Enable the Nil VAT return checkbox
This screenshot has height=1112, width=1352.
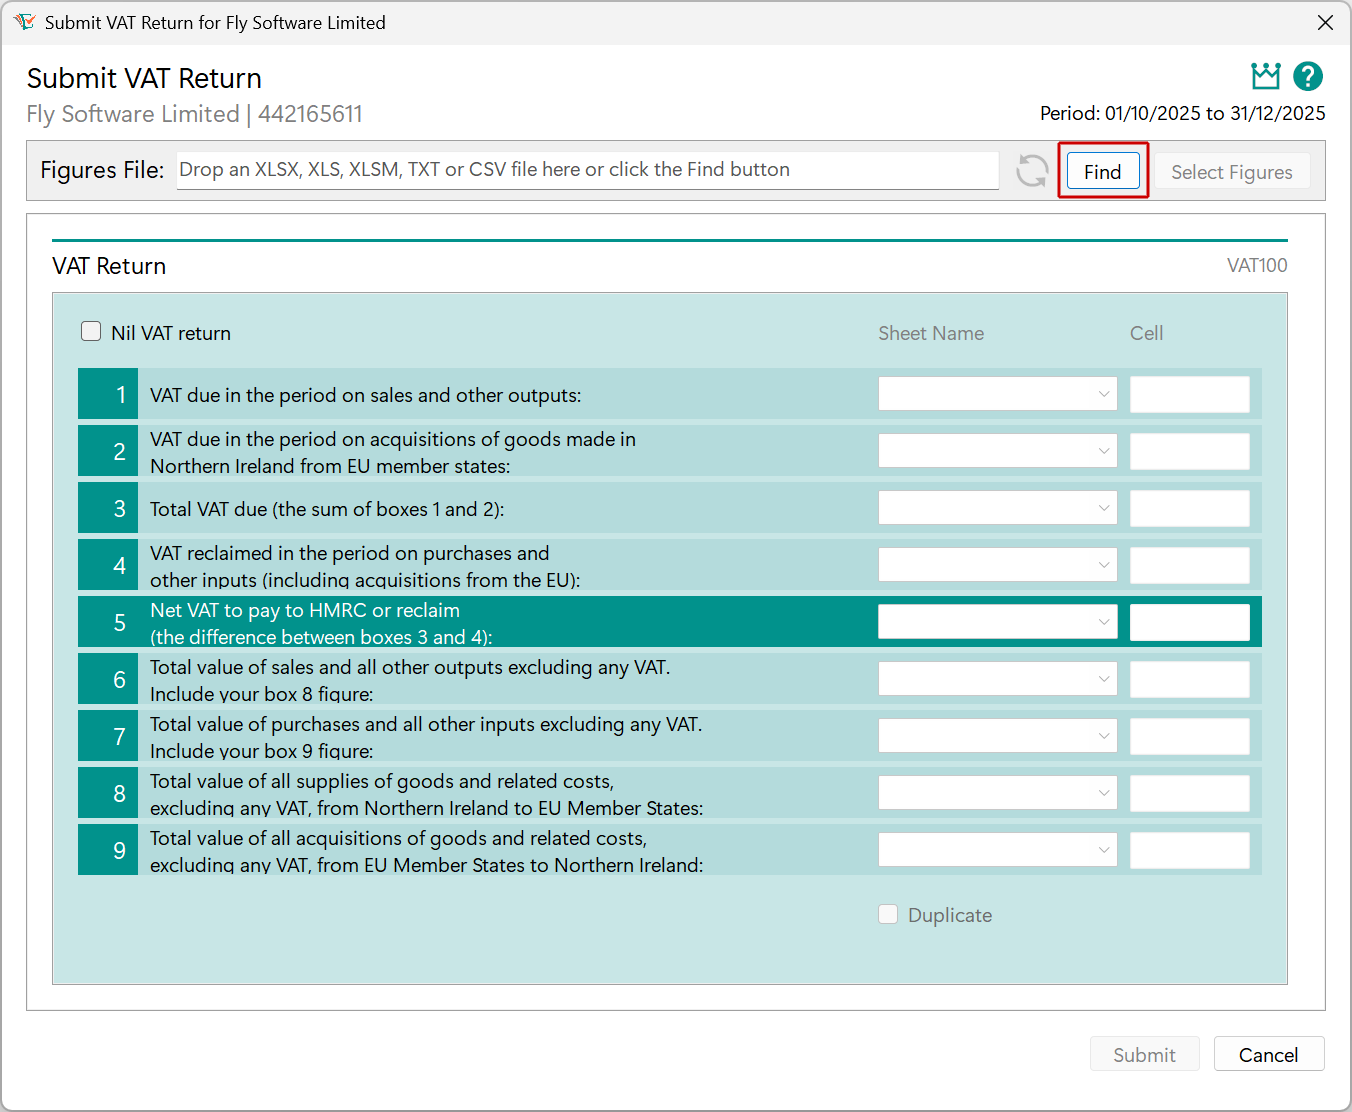[90, 330]
